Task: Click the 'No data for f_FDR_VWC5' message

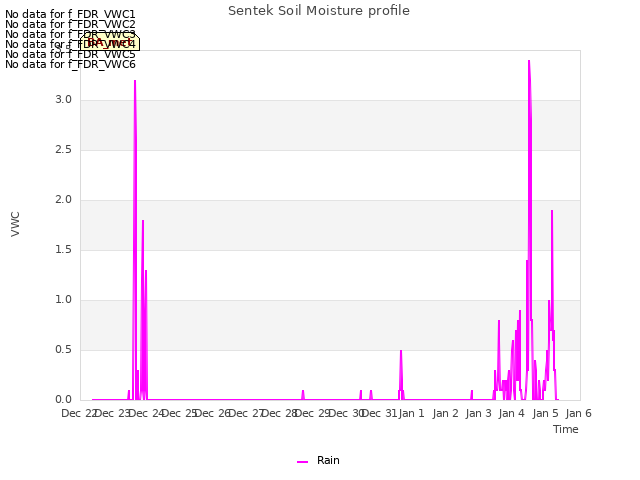Action: point(70,54)
